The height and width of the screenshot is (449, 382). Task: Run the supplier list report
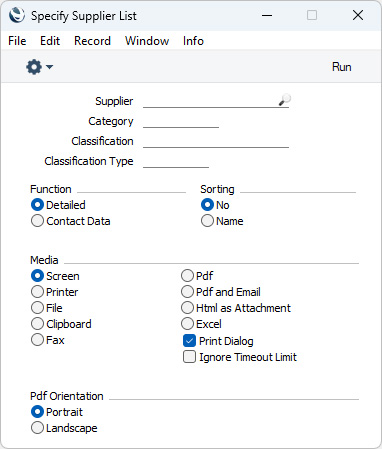point(341,67)
